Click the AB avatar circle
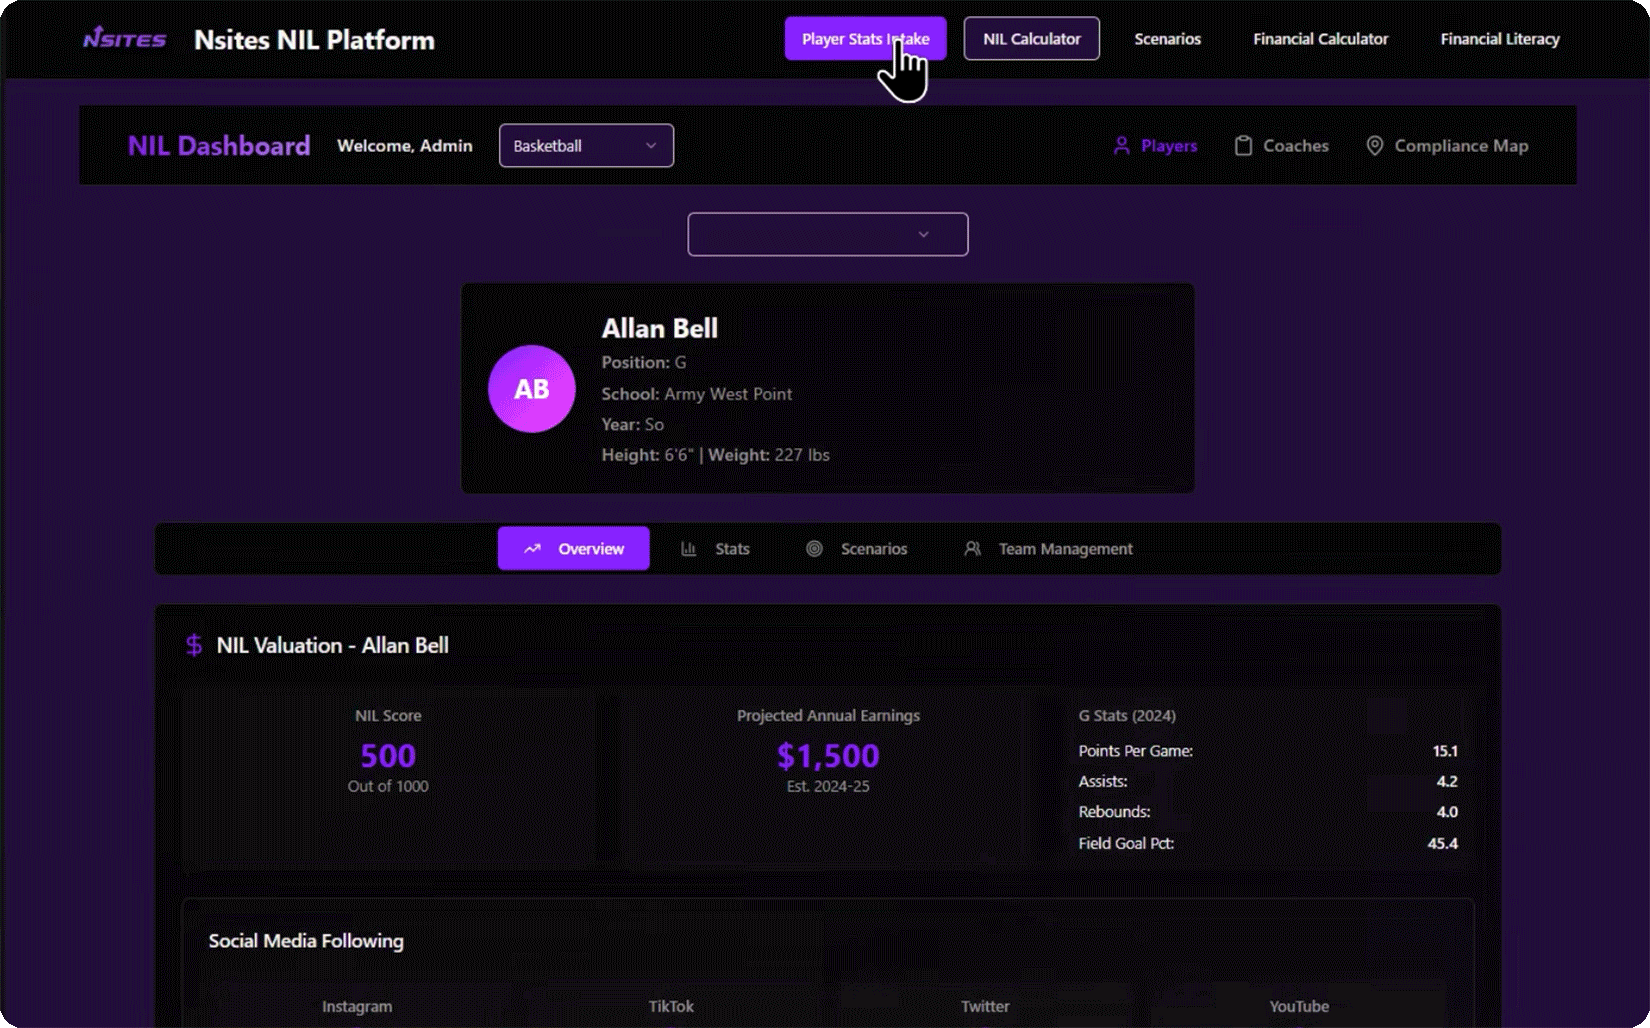This screenshot has width=1650, height=1028. (531, 389)
